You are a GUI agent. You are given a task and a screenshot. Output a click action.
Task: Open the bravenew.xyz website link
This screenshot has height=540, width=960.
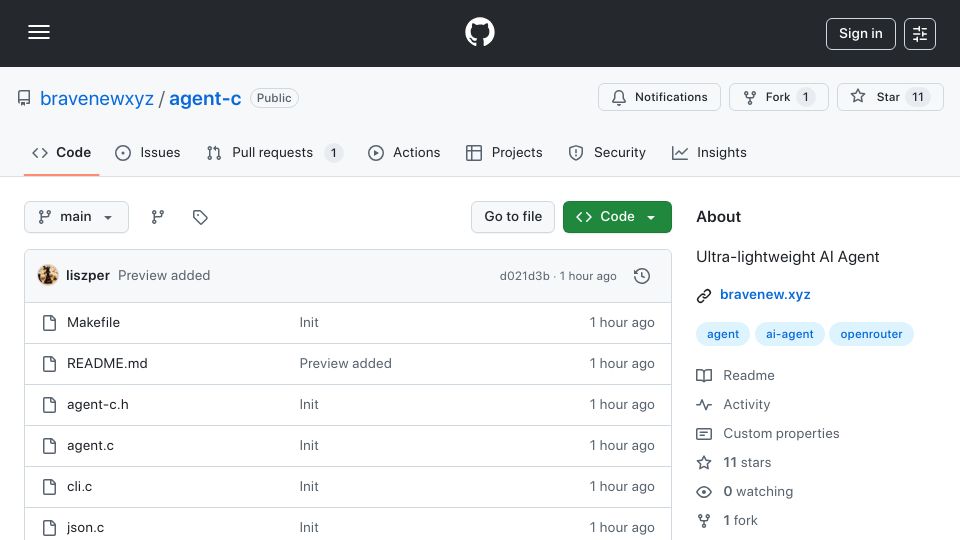pos(765,294)
